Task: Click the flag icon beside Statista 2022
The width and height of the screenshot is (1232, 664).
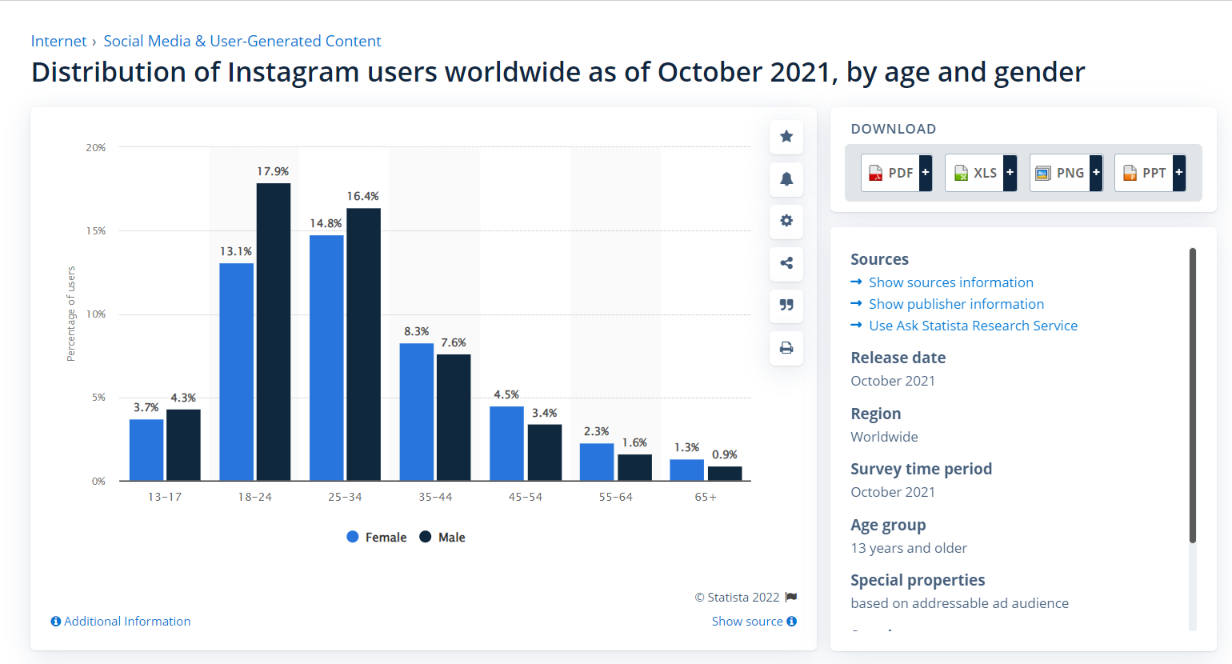Action: point(791,597)
